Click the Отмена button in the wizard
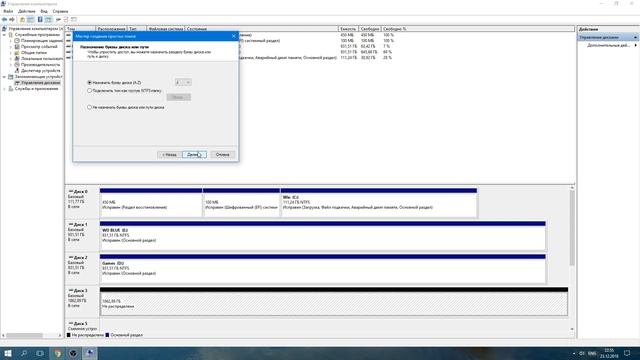 222,155
